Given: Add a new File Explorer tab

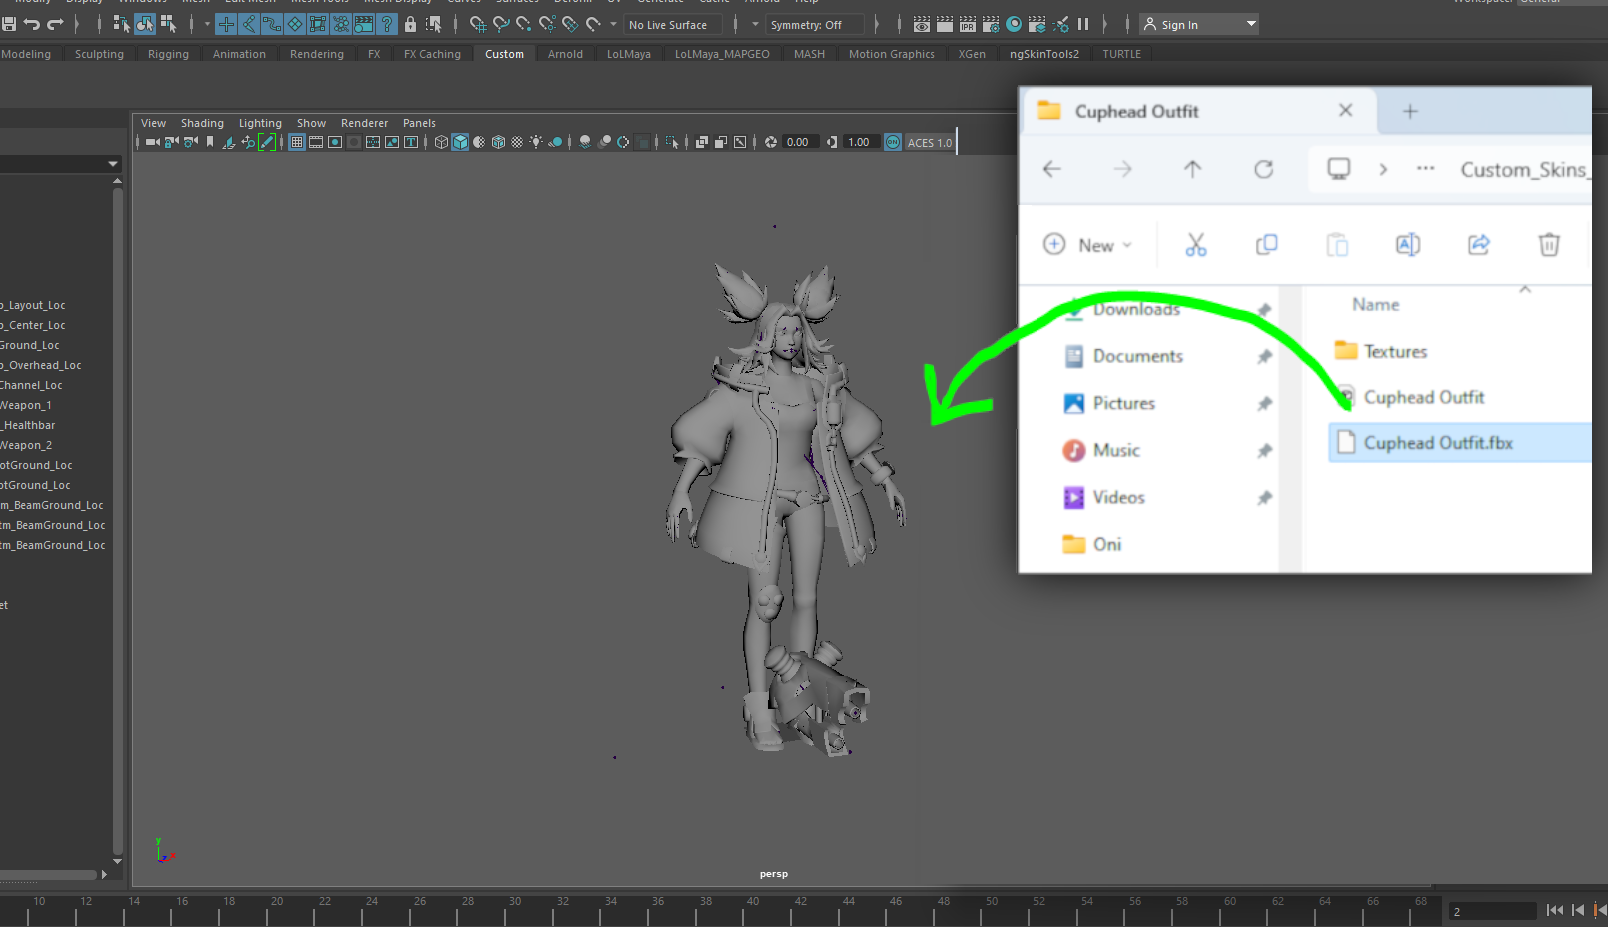Looking at the screenshot, I should pyautogui.click(x=1410, y=111).
